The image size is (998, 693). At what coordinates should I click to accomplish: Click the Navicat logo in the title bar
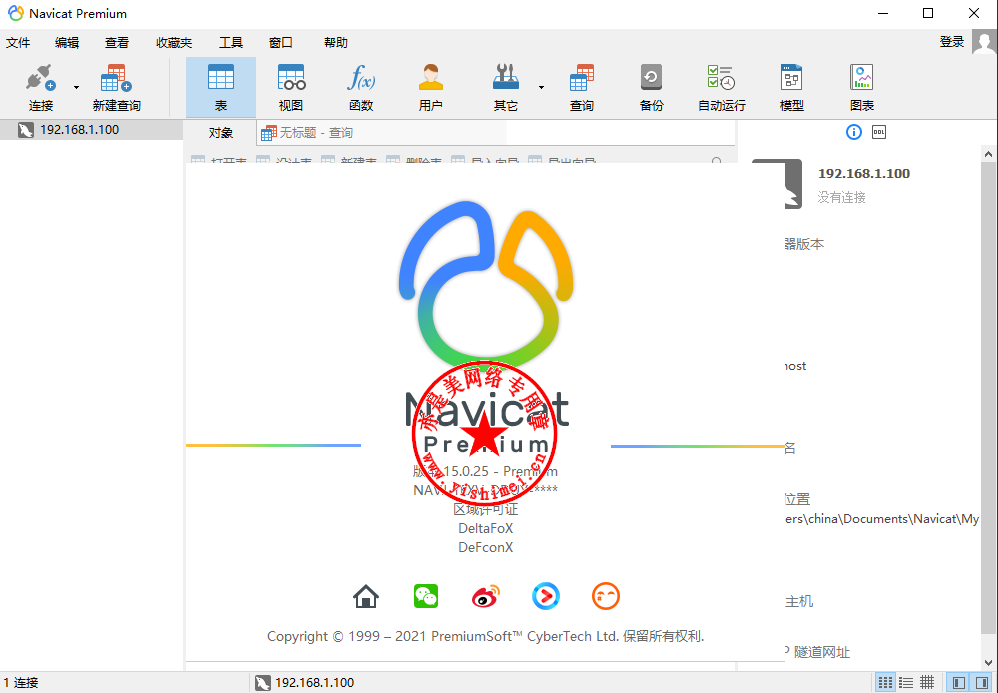point(15,13)
